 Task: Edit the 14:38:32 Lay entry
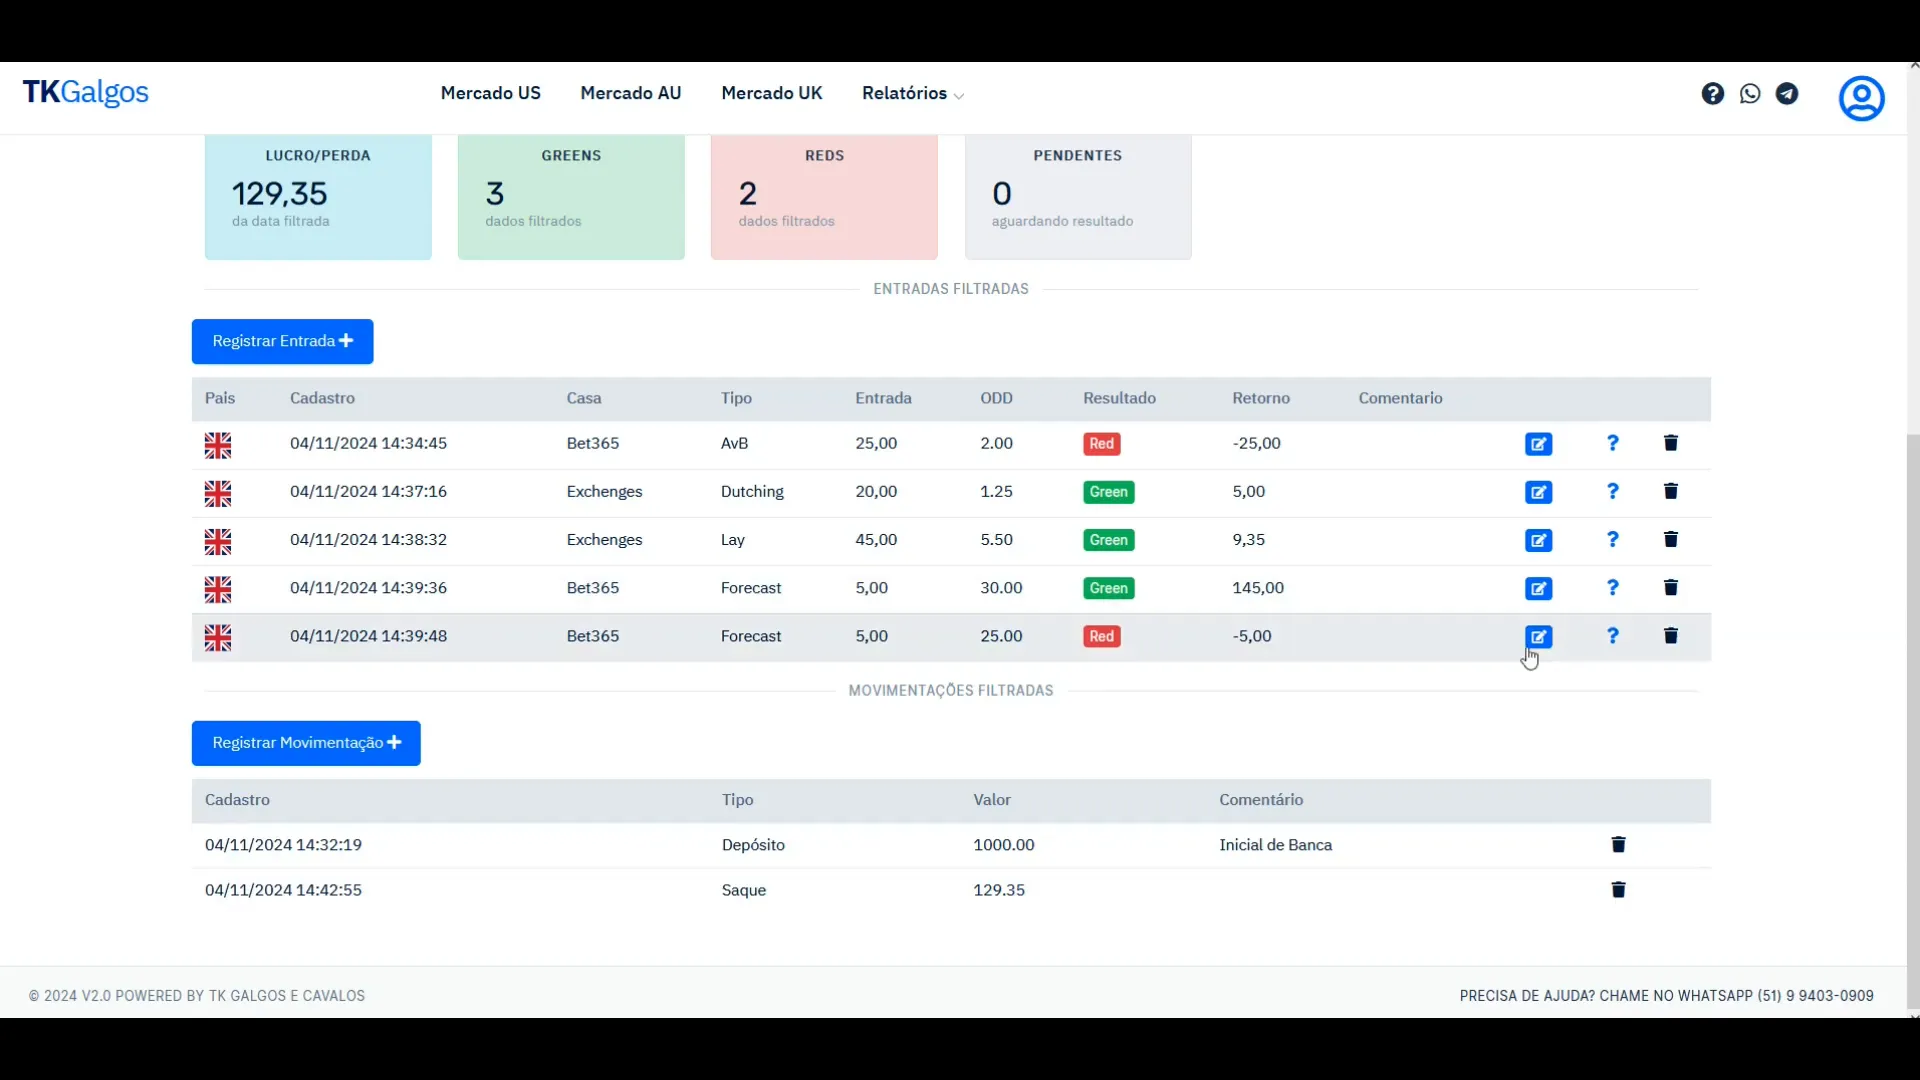1538,540
